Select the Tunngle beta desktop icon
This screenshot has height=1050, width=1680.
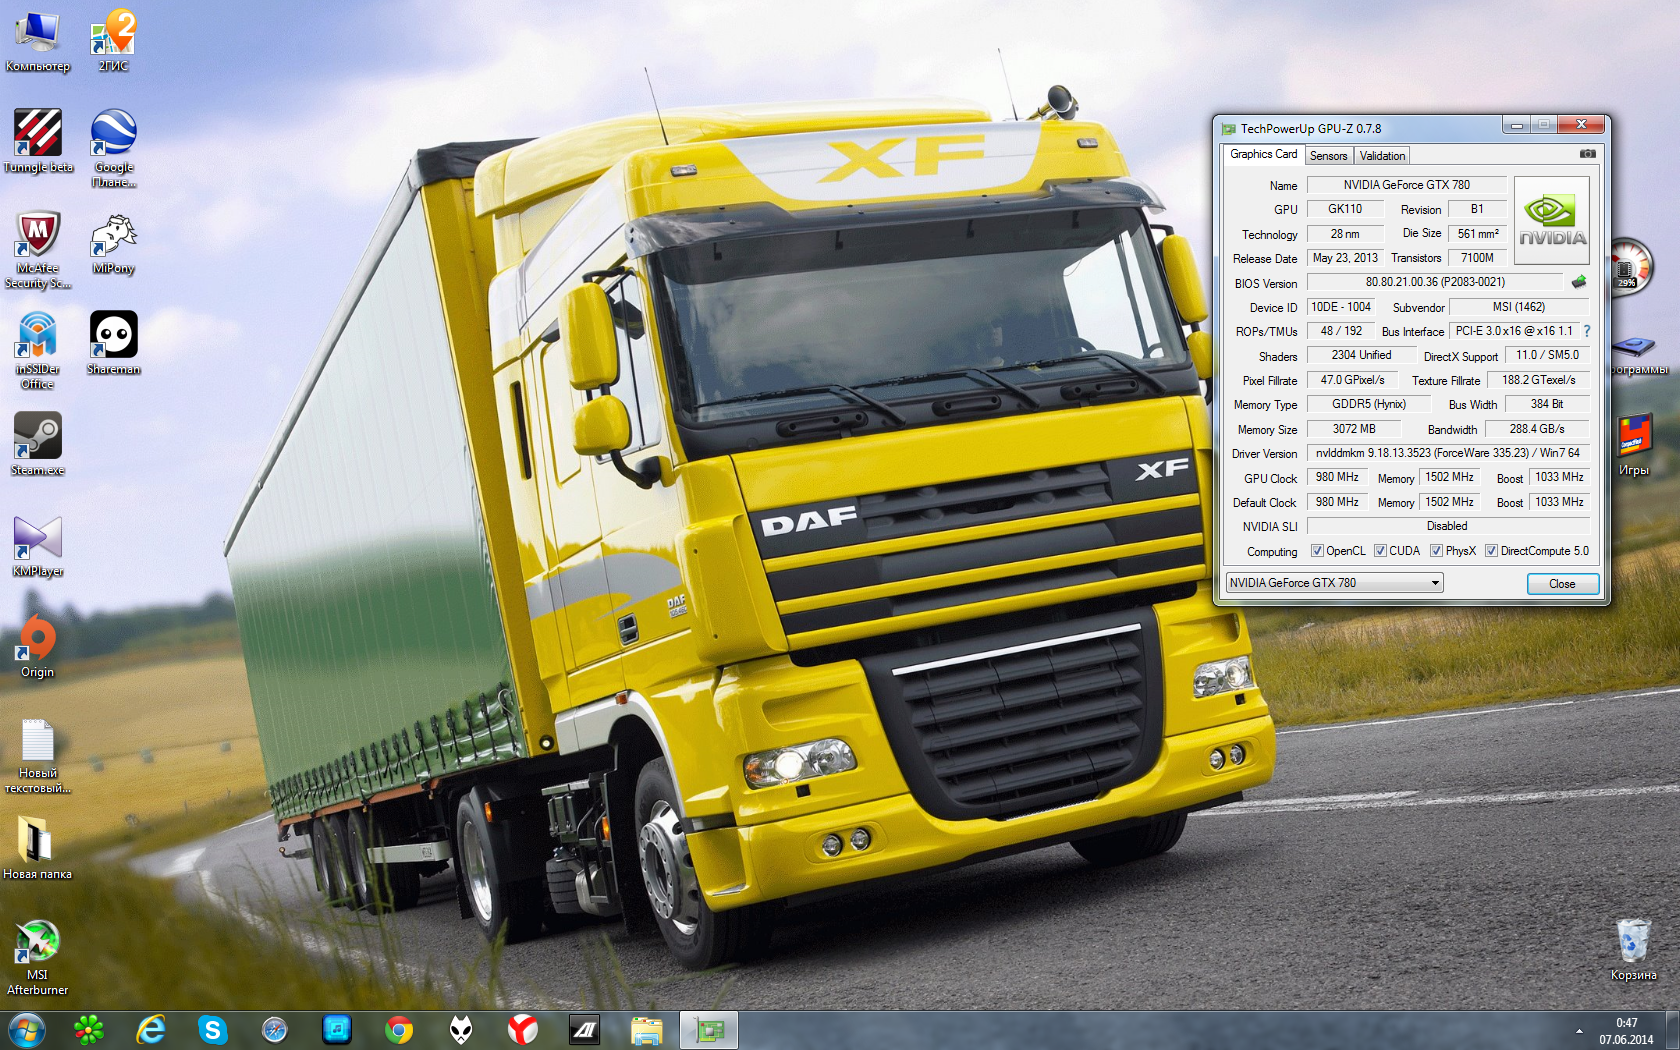[x=38, y=141]
